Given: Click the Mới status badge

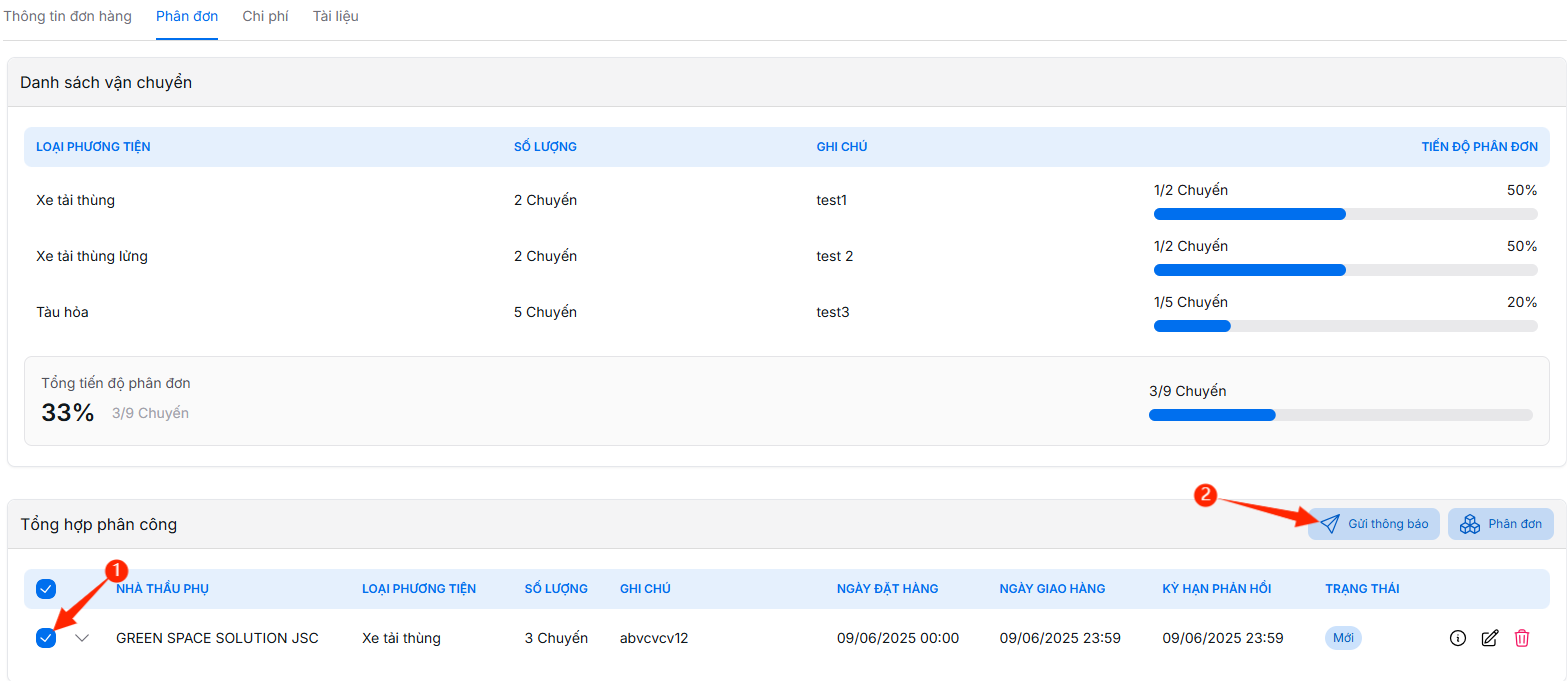Looking at the screenshot, I should click(x=1343, y=638).
